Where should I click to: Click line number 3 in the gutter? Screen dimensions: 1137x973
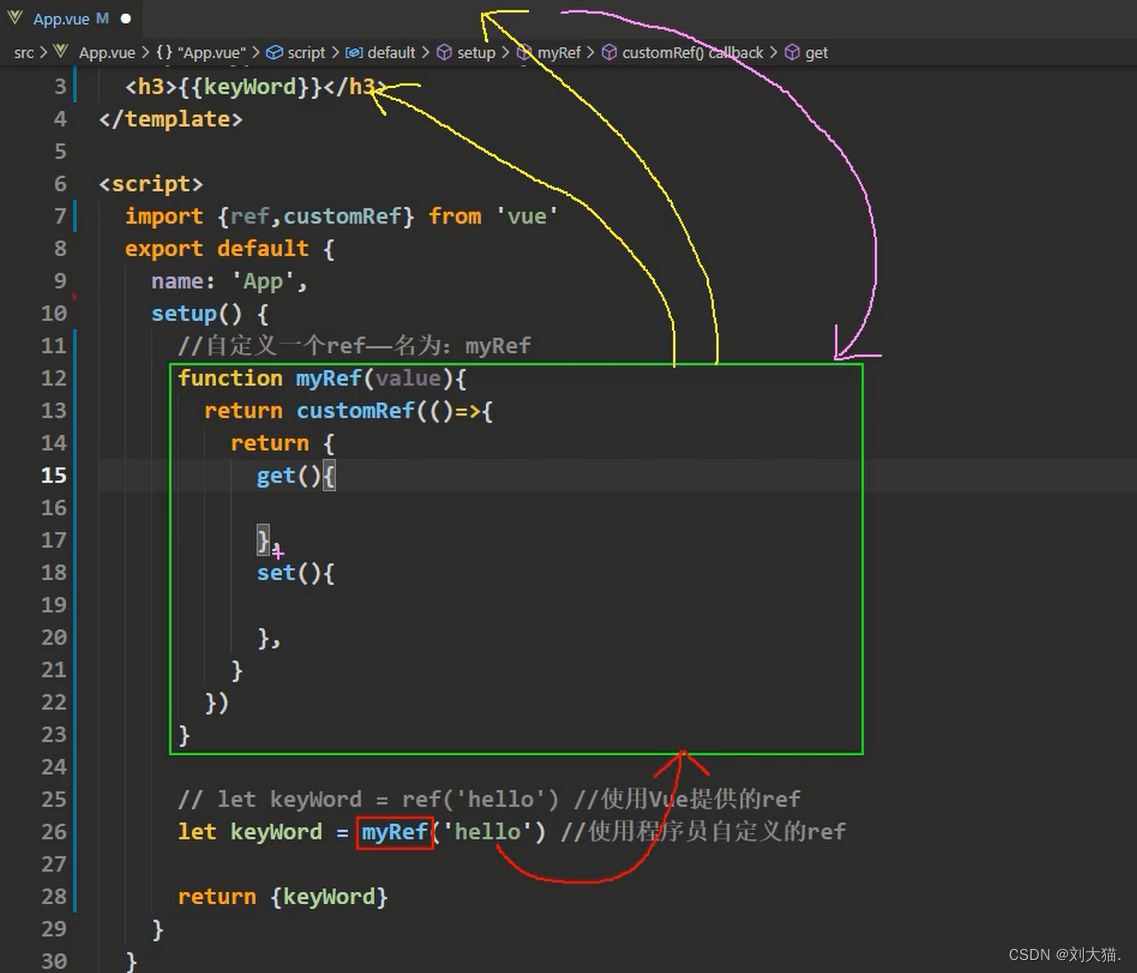click(x=60, y=87)
